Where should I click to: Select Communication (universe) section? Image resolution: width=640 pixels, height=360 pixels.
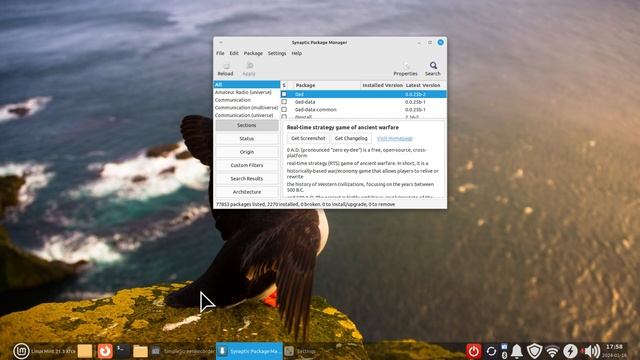[247, 115]
